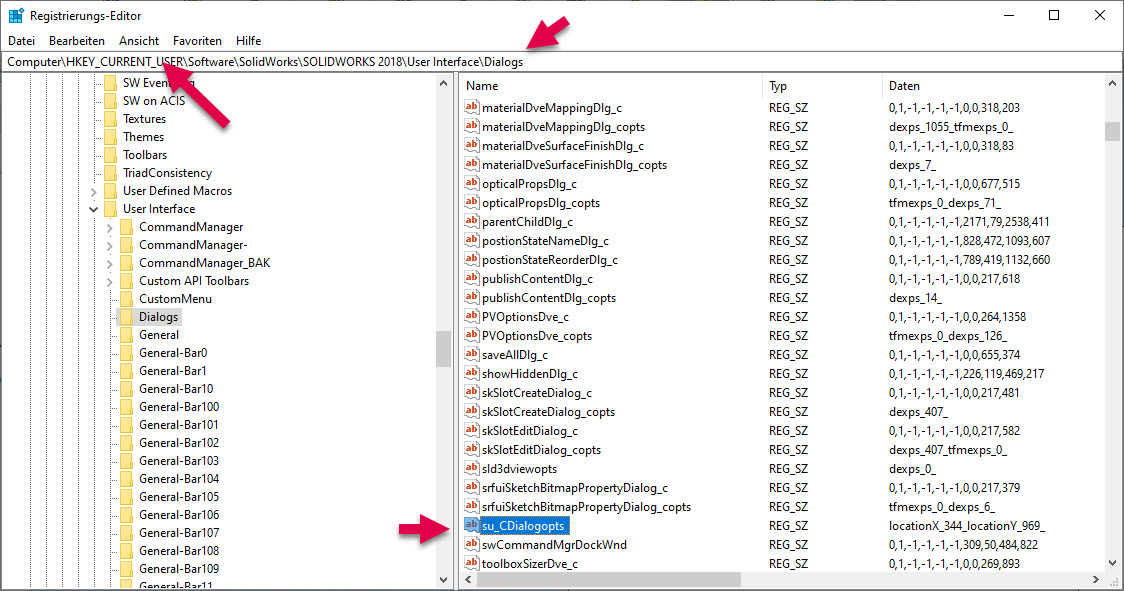Image resolution: width=1124 pixels, height=591 pixels.
Task: Click the values pane scroll right arrow
Action: click(x=1095, y=580)
